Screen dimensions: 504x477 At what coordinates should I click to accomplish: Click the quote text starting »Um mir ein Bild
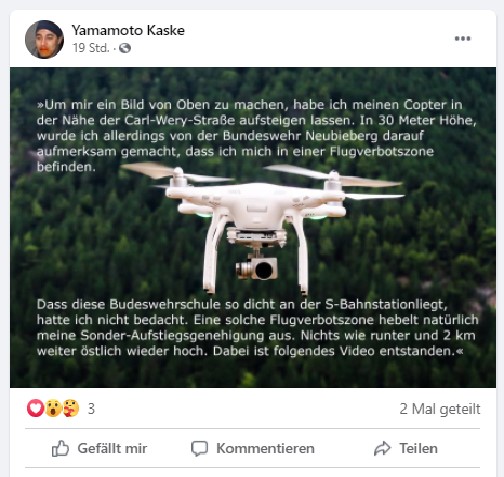click(257, 136)
